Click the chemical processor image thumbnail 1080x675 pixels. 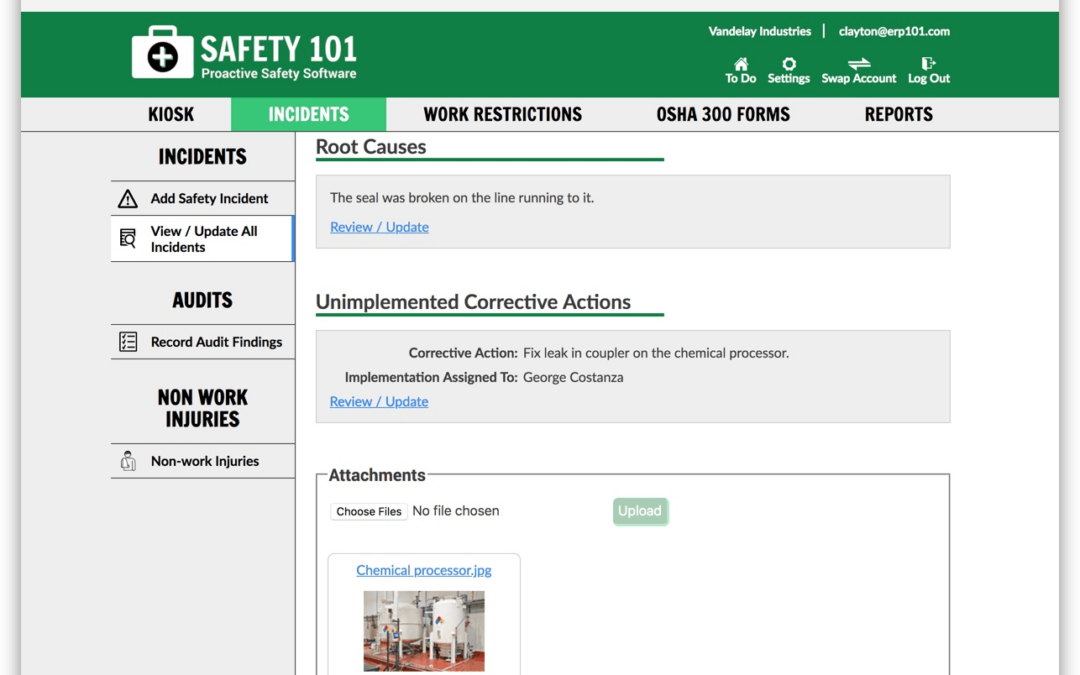[424, 631]
